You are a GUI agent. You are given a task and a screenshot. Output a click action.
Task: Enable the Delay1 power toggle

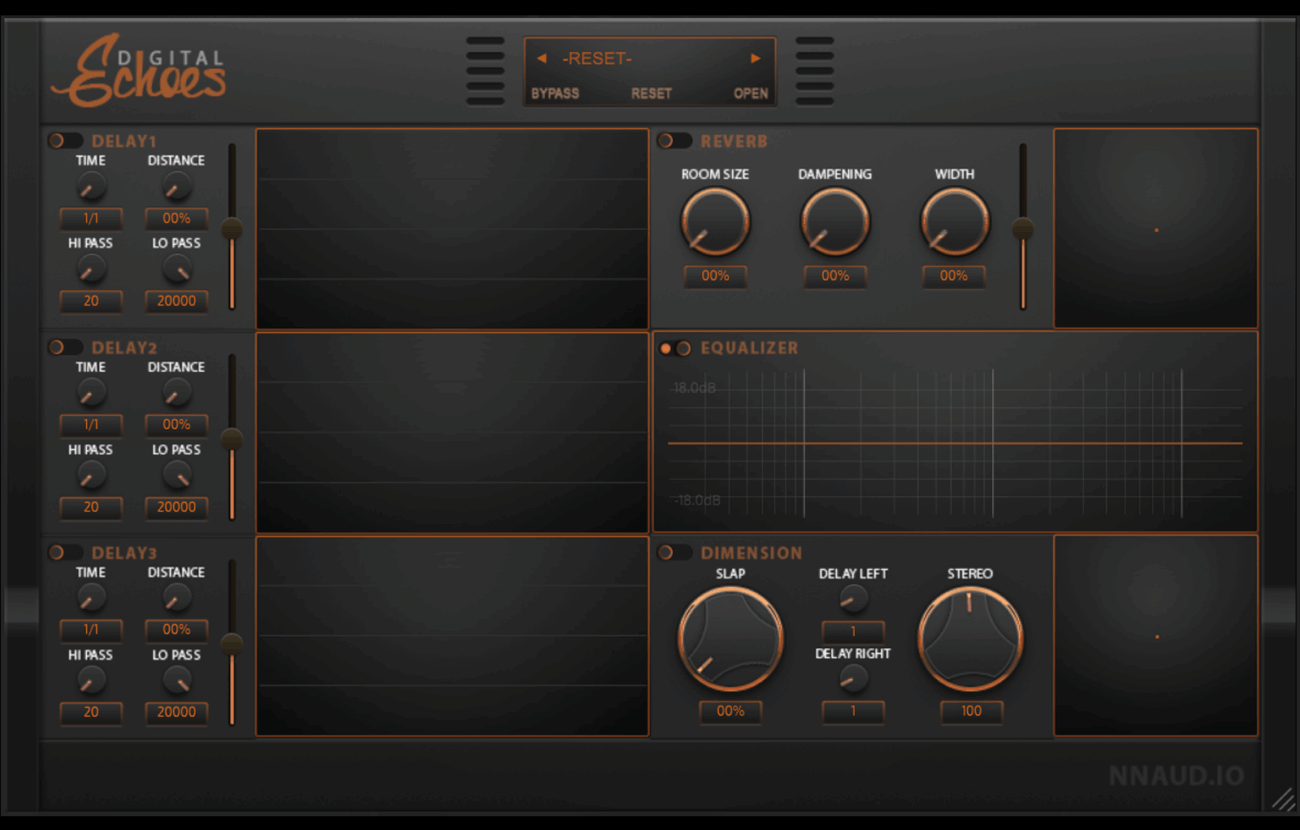(x=65, y=141)
